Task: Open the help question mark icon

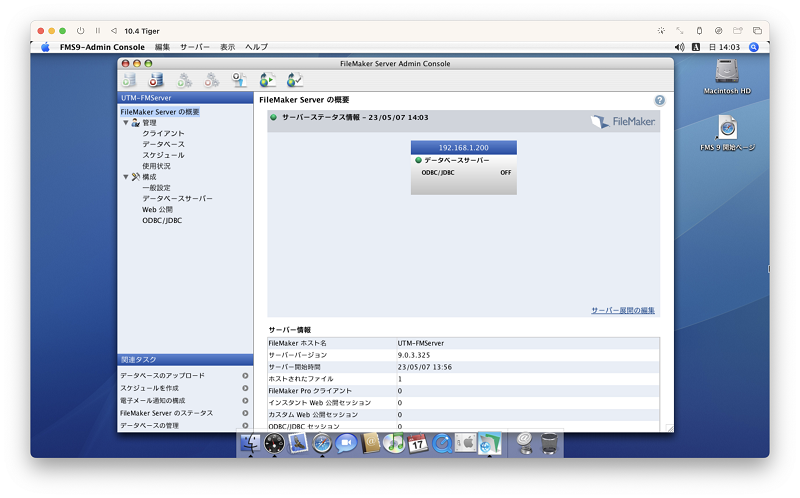Action: point(660,101)
